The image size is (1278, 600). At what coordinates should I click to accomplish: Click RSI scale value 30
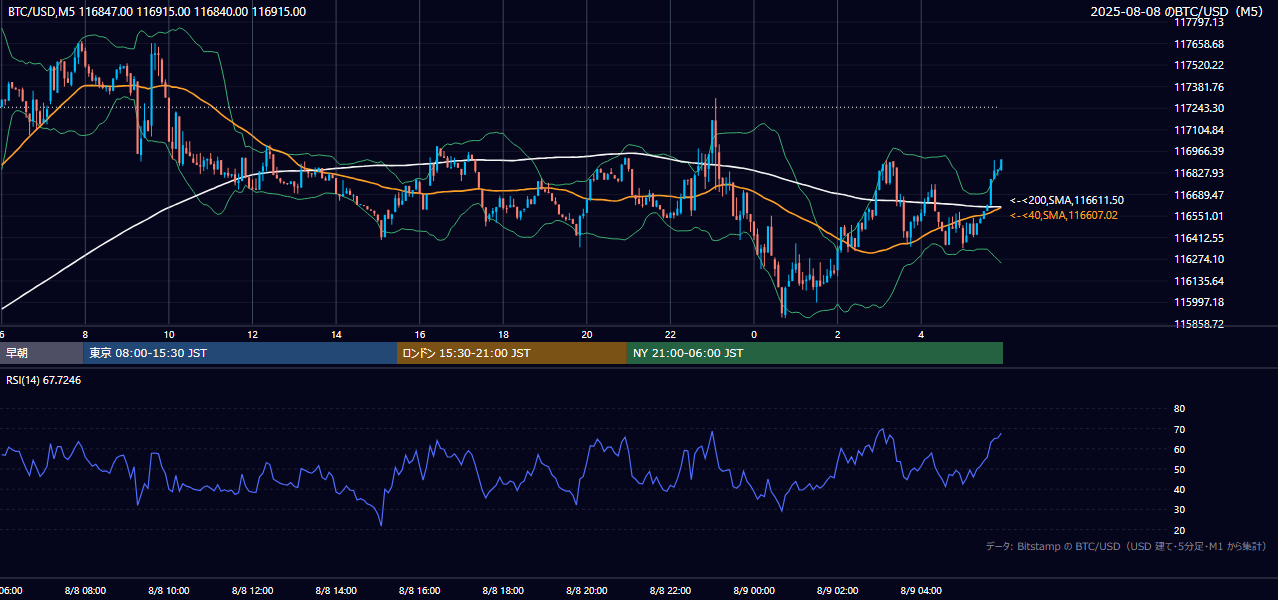[x=1179, y=510]
